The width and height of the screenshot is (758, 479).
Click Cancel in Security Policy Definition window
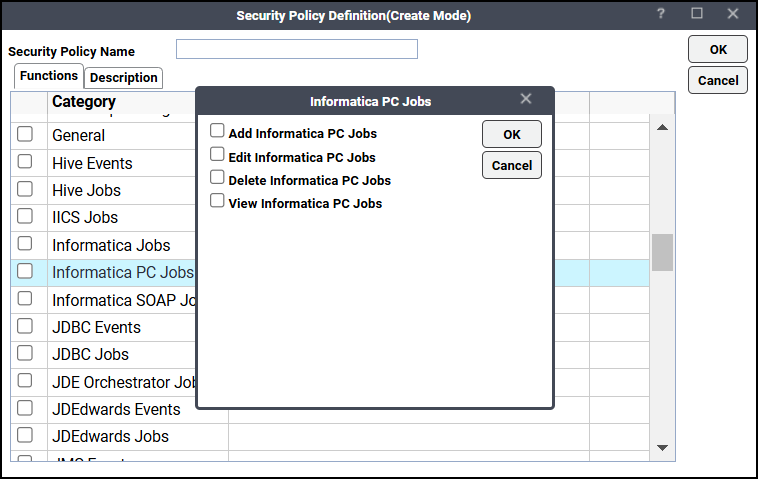click(x=718, y=80)
